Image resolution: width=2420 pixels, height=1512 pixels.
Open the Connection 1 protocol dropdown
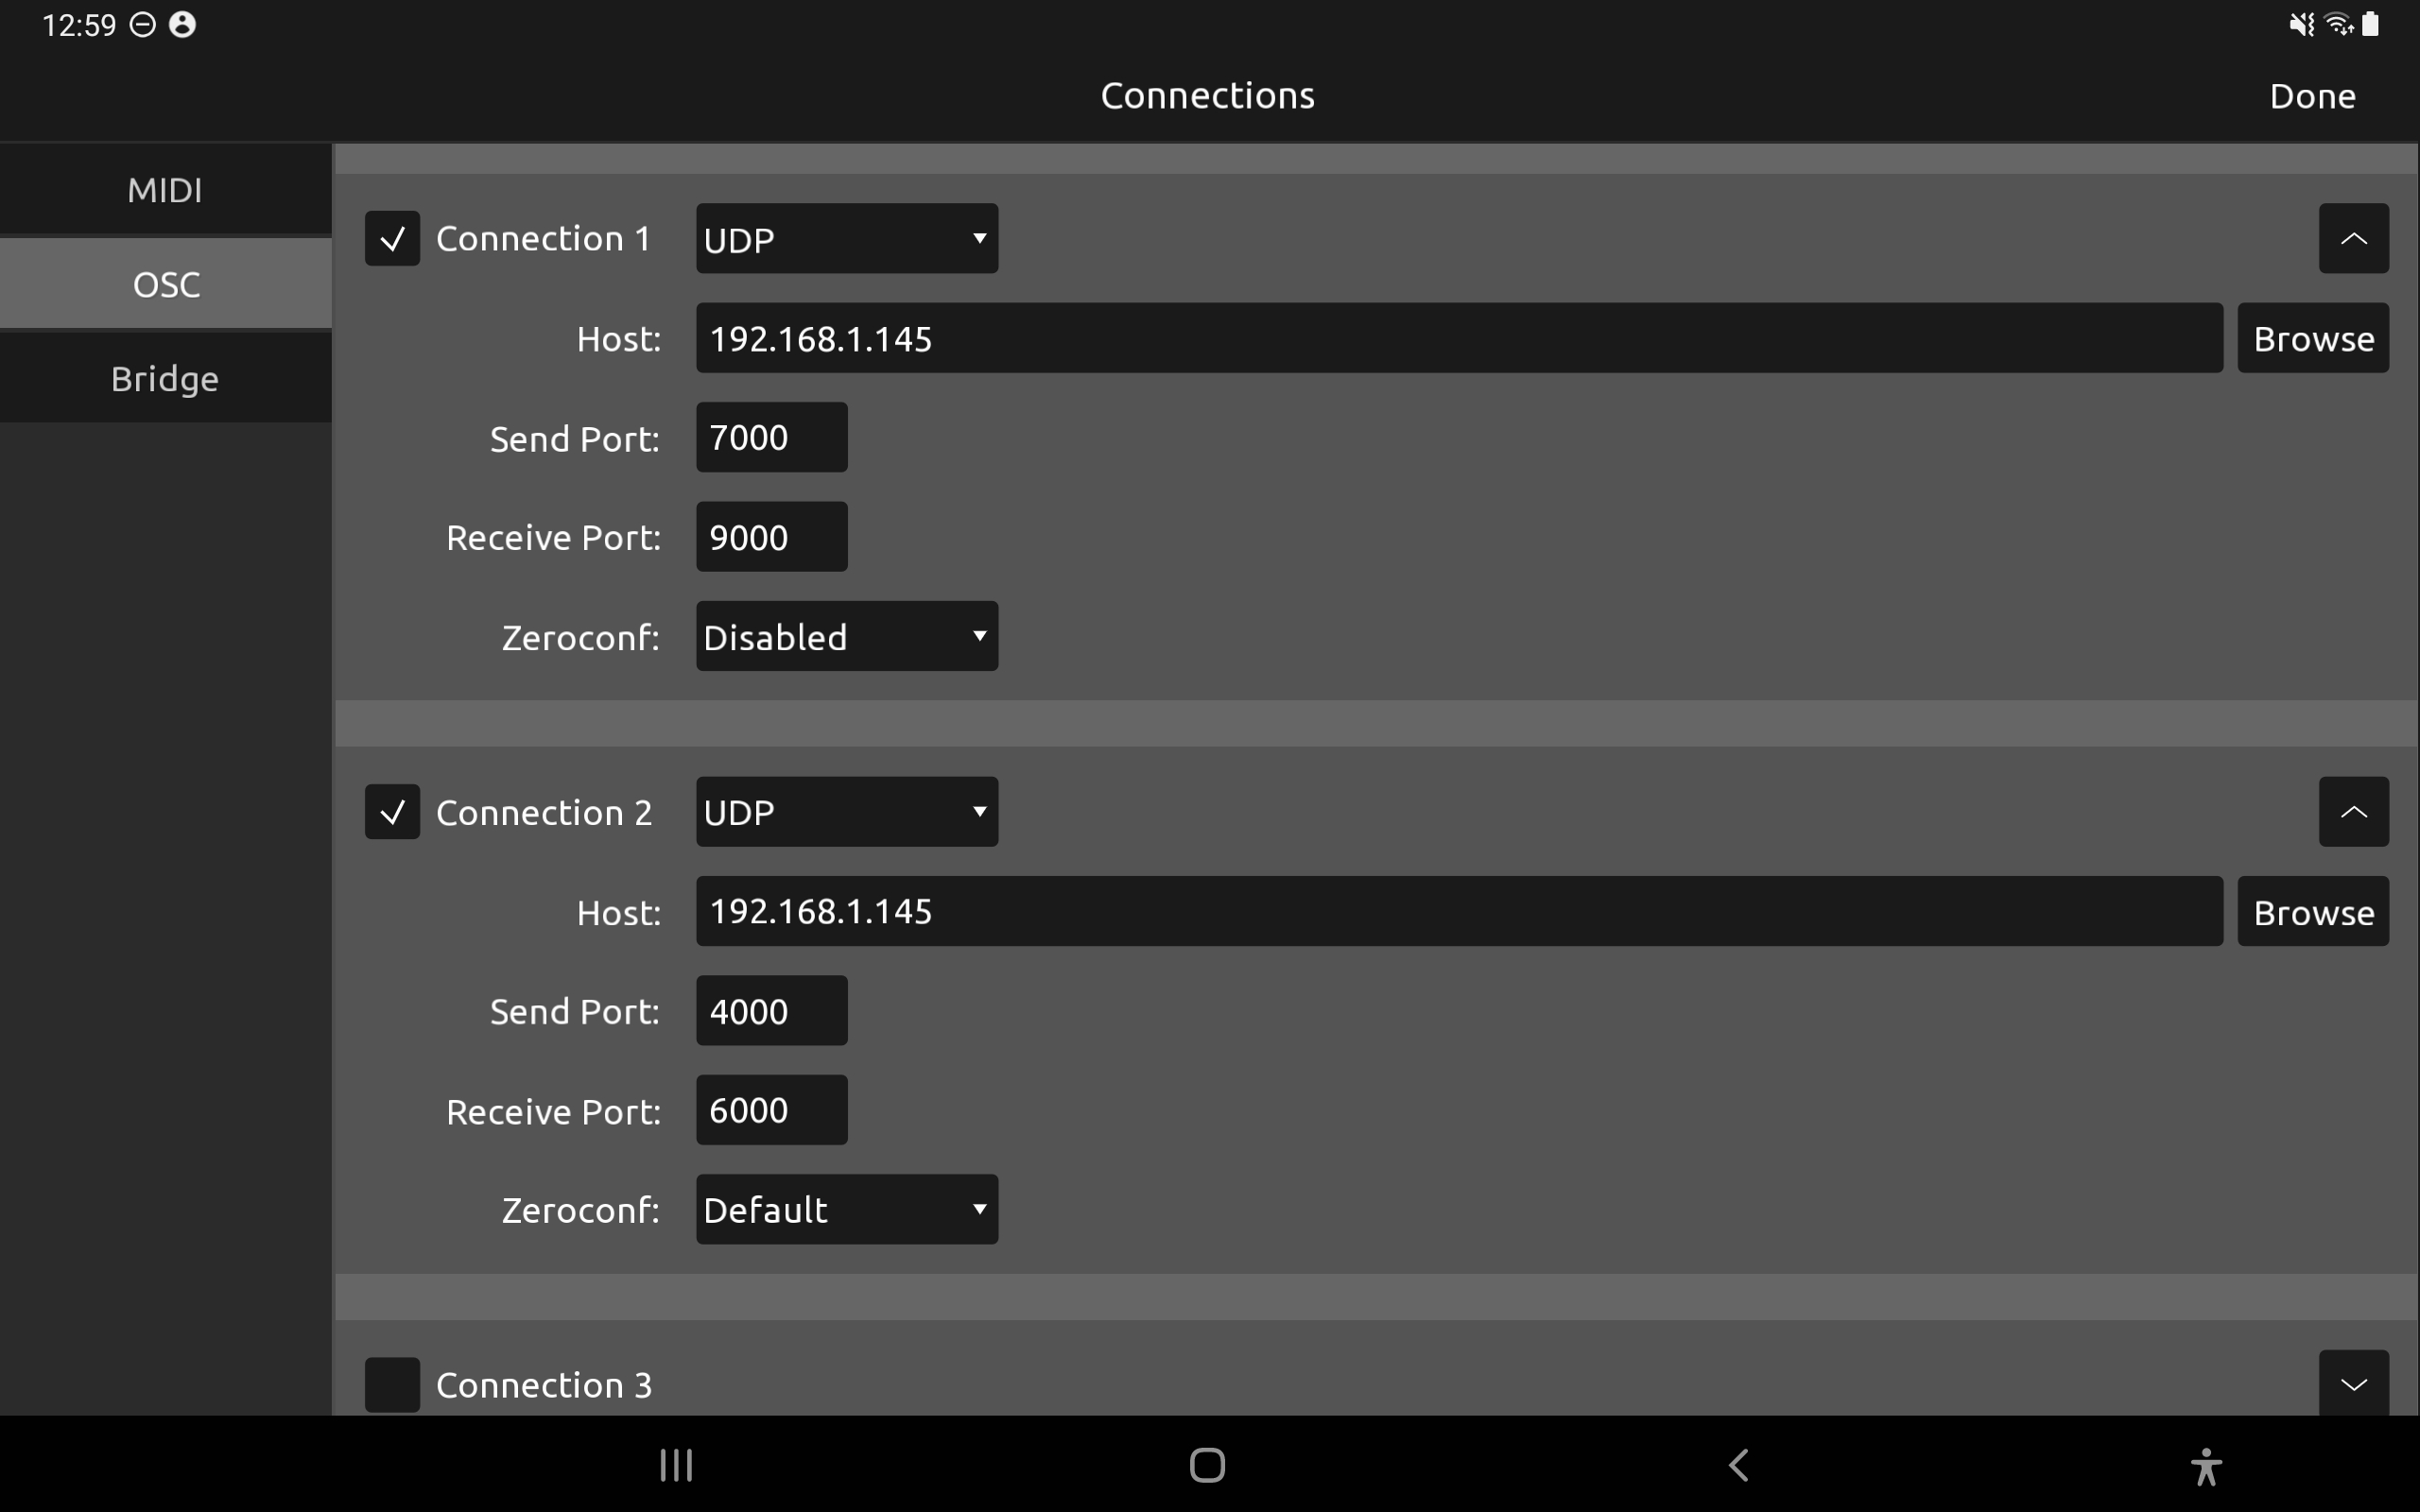pyautogui.click(x=845, y=238)
